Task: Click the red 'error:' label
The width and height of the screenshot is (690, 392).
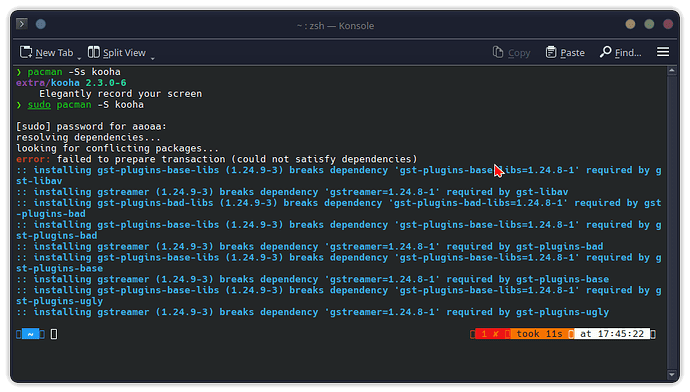Action: [x=33, y=159]
